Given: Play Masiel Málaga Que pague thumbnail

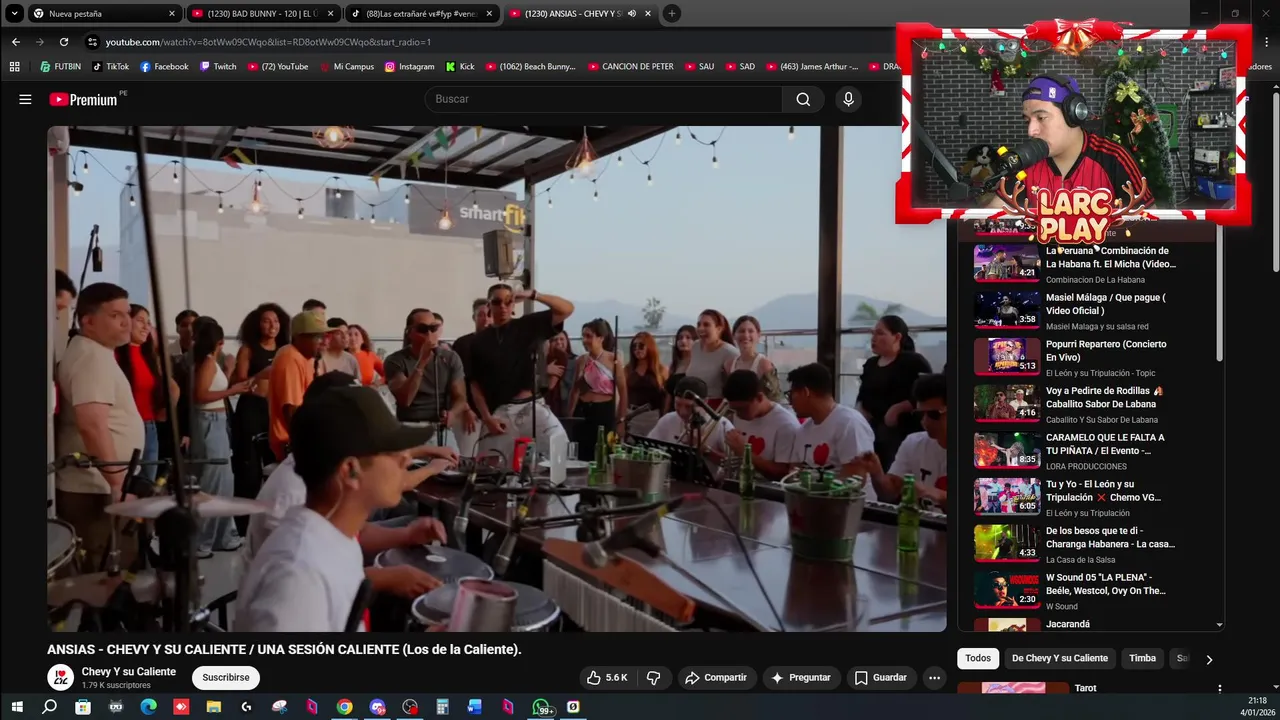Looking at the screenshot, I should pyautogui.click(x=1007, y=309).
